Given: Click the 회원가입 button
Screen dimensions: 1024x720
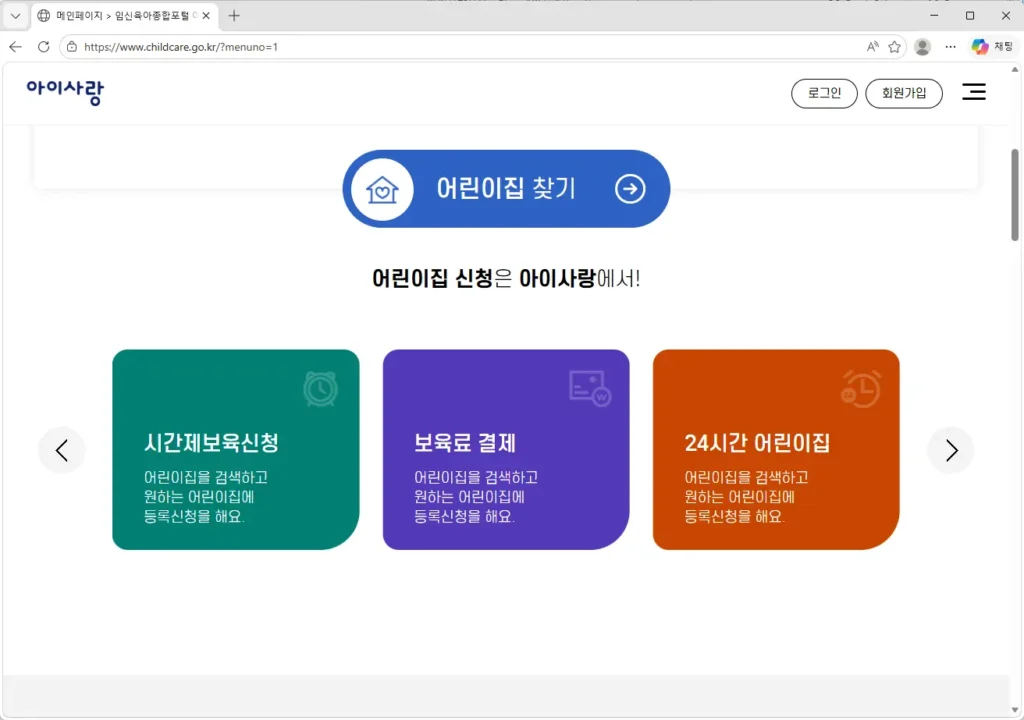Looking at the screenshot, I should 903,93.
